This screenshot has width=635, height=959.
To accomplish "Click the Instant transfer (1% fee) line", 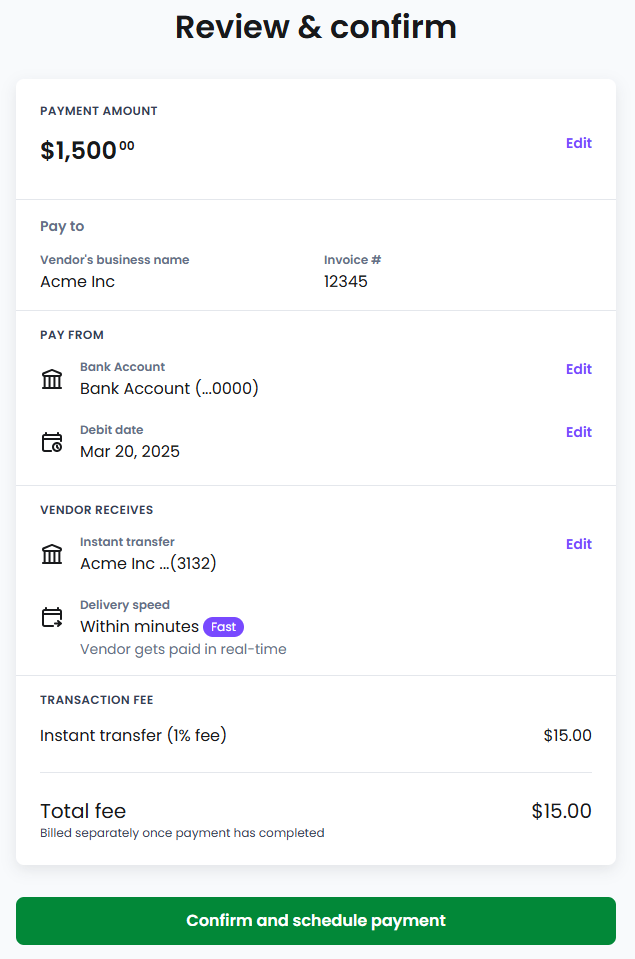I will tap(316, 735).
